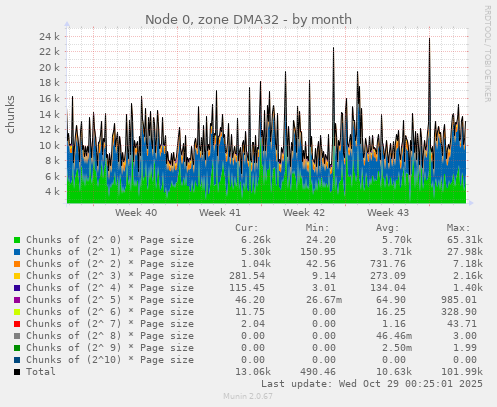The image size is (497, 407).
Task: Click the 'Chunks of (2^10) * Page size' legend label
Action: pos(110,360)
